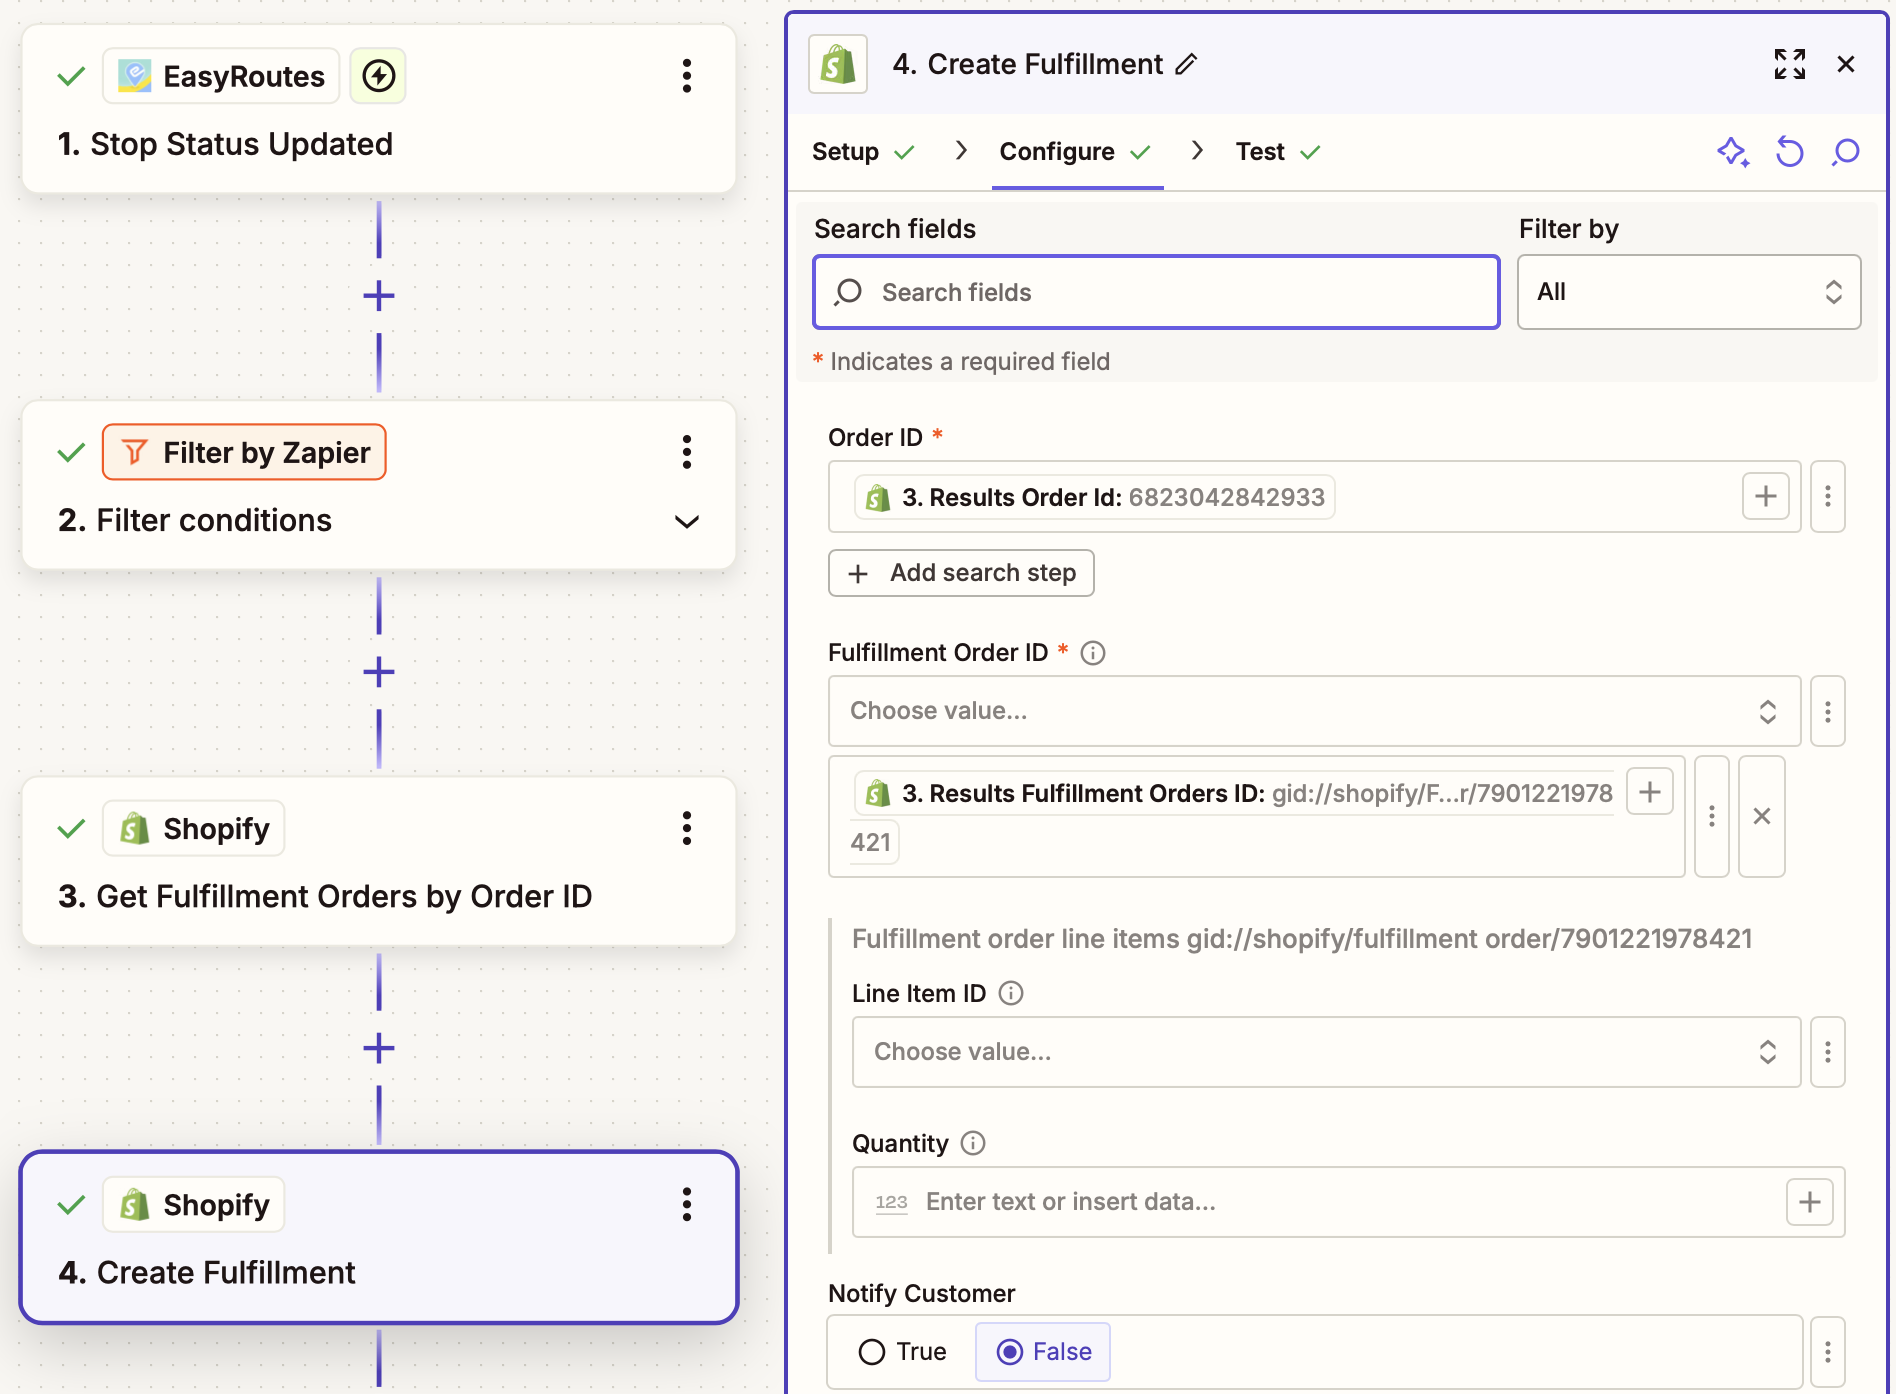Open the three-dot menu on Stop Status Updated step
Viewport: 1896px width, 1394px height.
(x=686, y=76)
